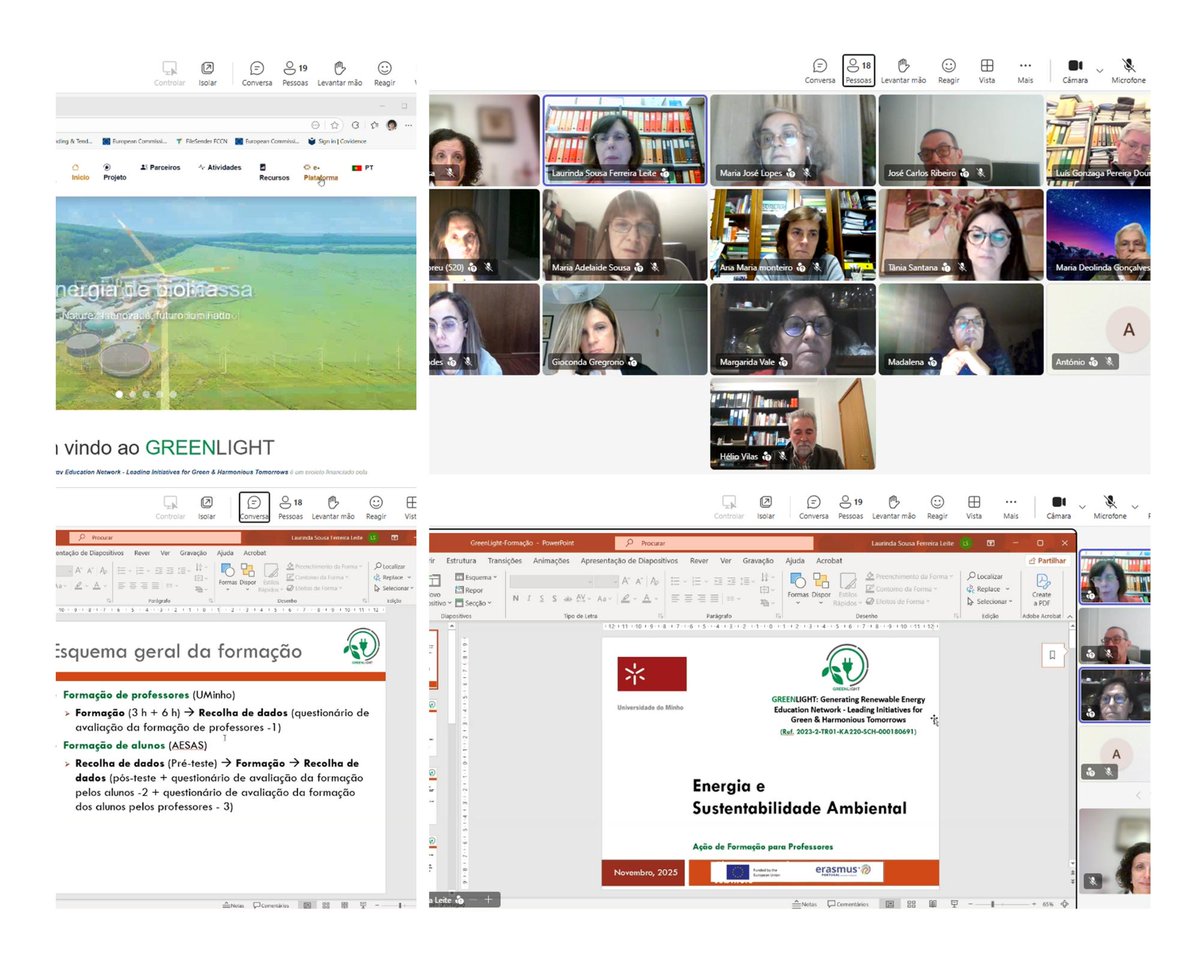
Task: Open Rever tab in the 'Esquema geral' PowerPoint
Action: (142, 552)
